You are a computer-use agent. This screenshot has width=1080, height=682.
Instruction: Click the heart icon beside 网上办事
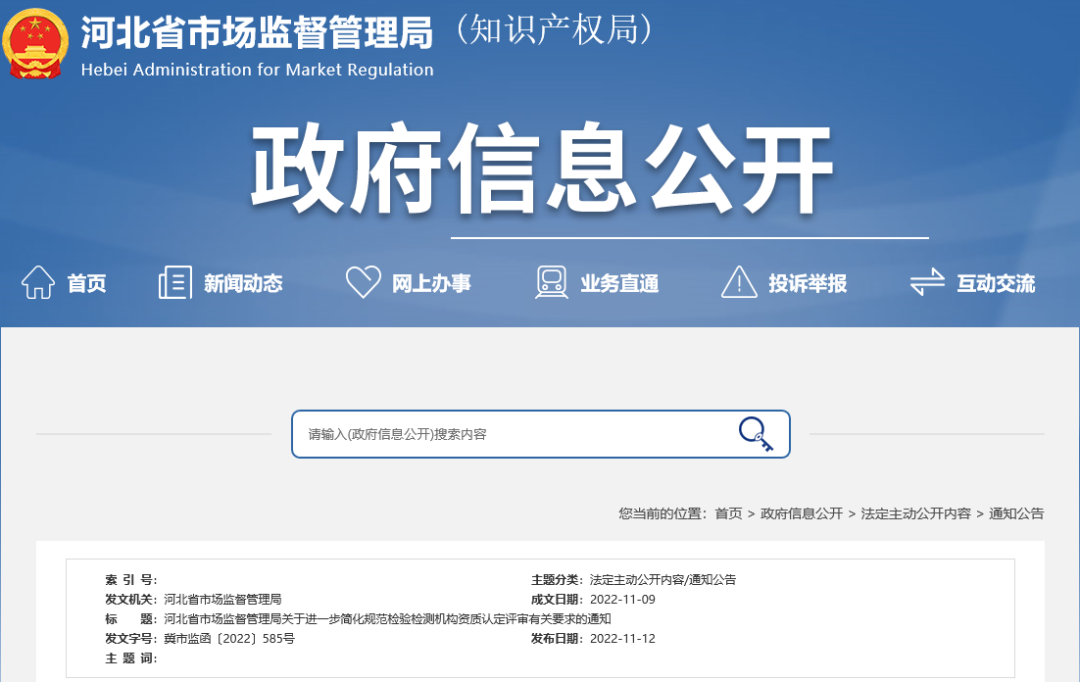click(366, 282)
